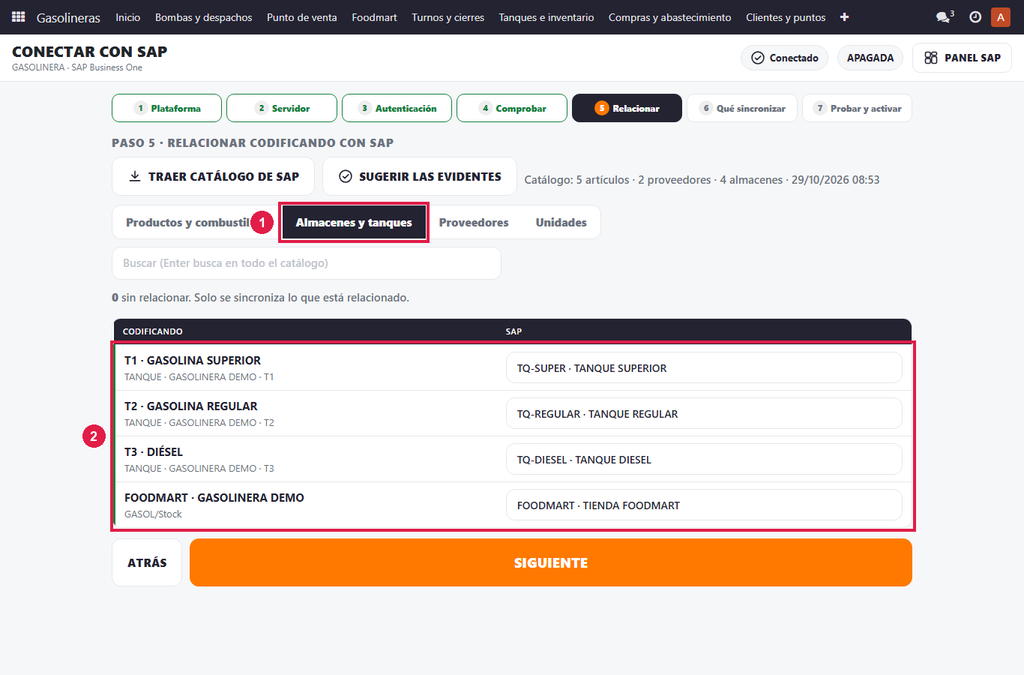The image size is (1024, 675).
Task: Open the Clientes y puntos menu
Action: pyautogui.click(x=786, y=17)
